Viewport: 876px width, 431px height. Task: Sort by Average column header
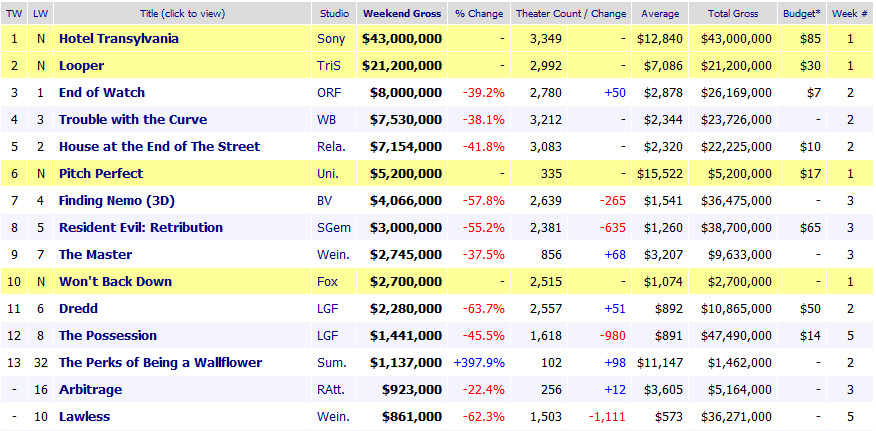point(660,13)
